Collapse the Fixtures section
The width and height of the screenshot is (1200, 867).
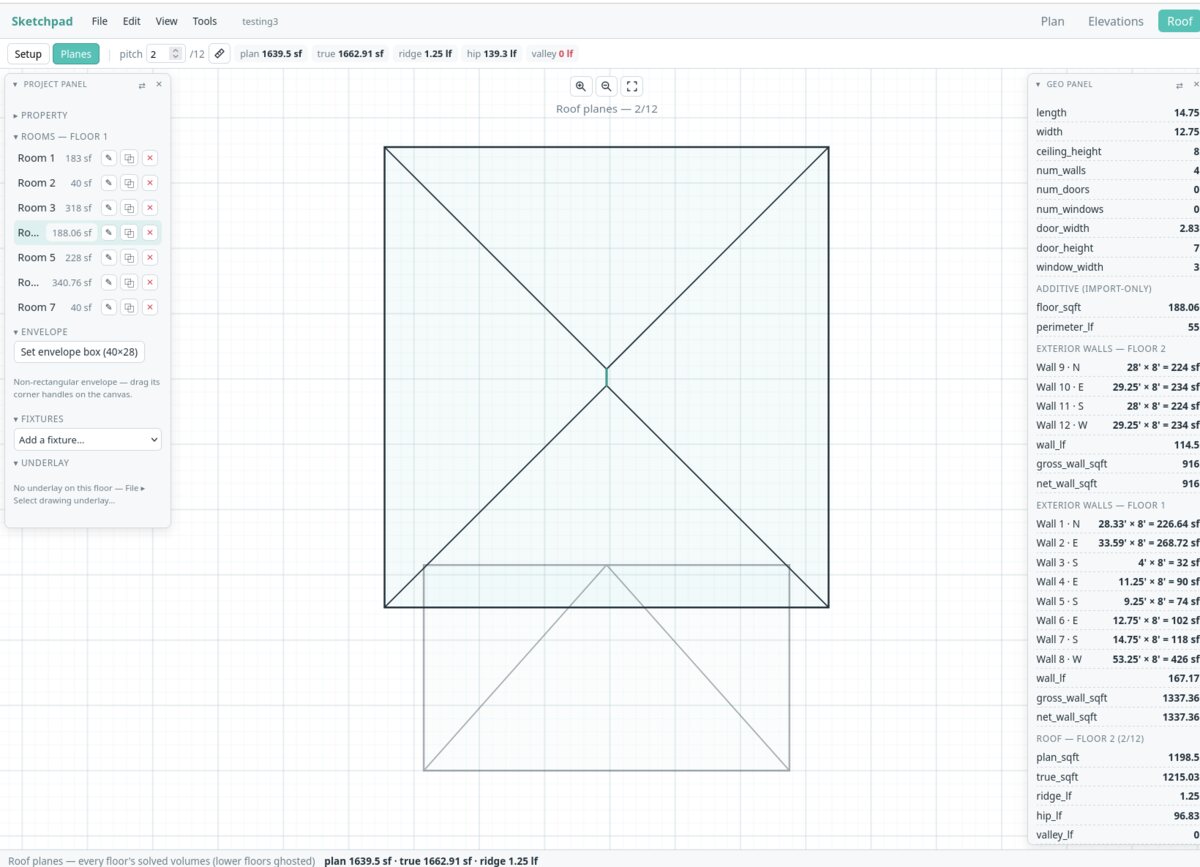tap(39, 419)
